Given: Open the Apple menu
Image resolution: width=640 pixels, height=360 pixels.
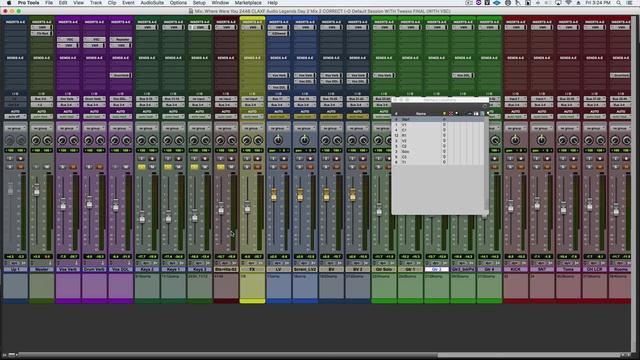Looking at the screenshot, I should click(x=9, y=3).
